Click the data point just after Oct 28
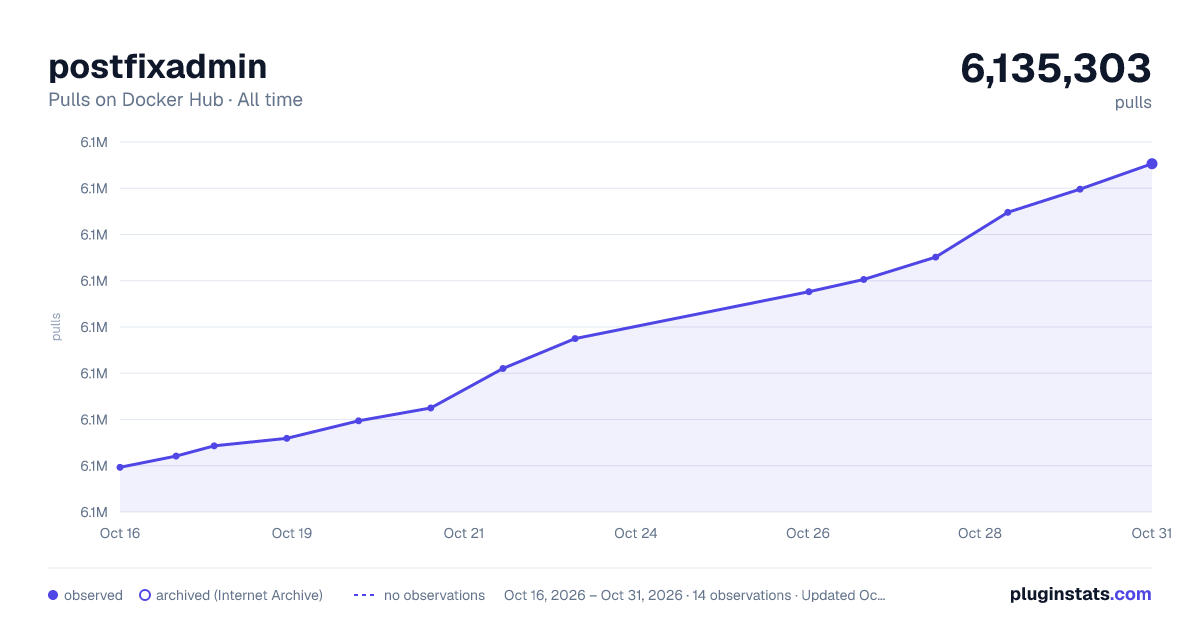The width and height of the screenshot is (1200, 630). [x=1008, y=212]
